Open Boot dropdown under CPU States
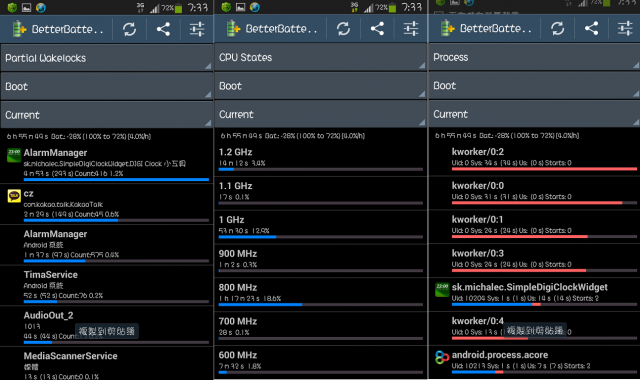Screen dimensions: 640x380 point(320,86)
